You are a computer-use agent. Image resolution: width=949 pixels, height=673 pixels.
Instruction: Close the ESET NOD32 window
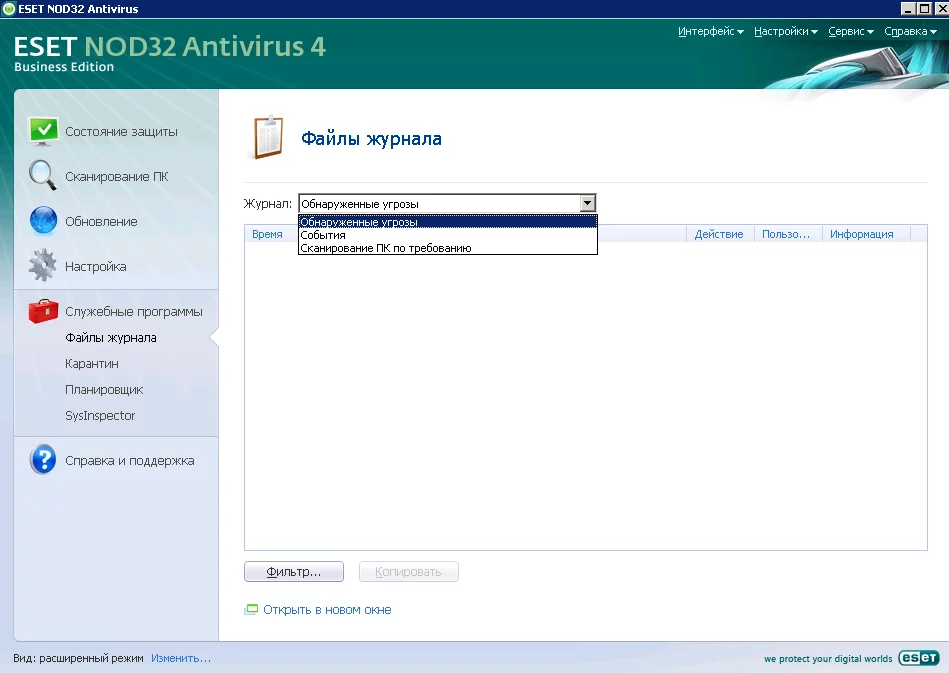[941, 8]
